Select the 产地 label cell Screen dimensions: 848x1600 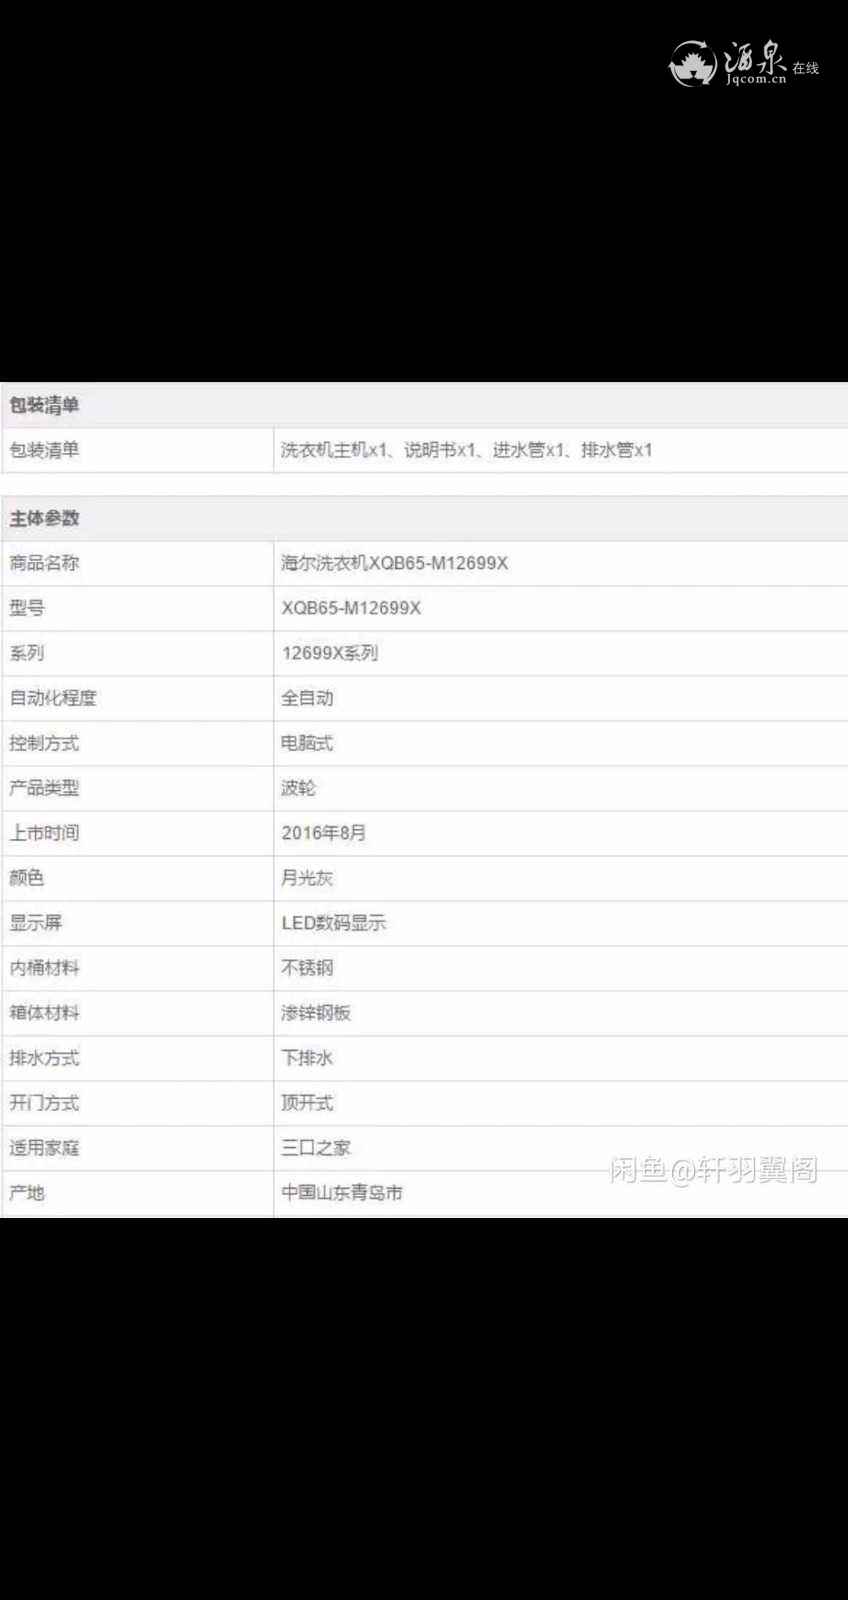pyautogui.click(x=138, y=1193)
